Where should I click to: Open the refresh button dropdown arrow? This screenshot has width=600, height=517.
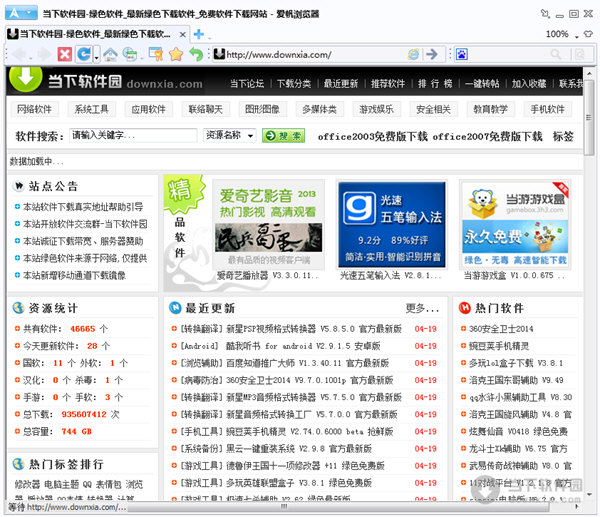[96, 55]
